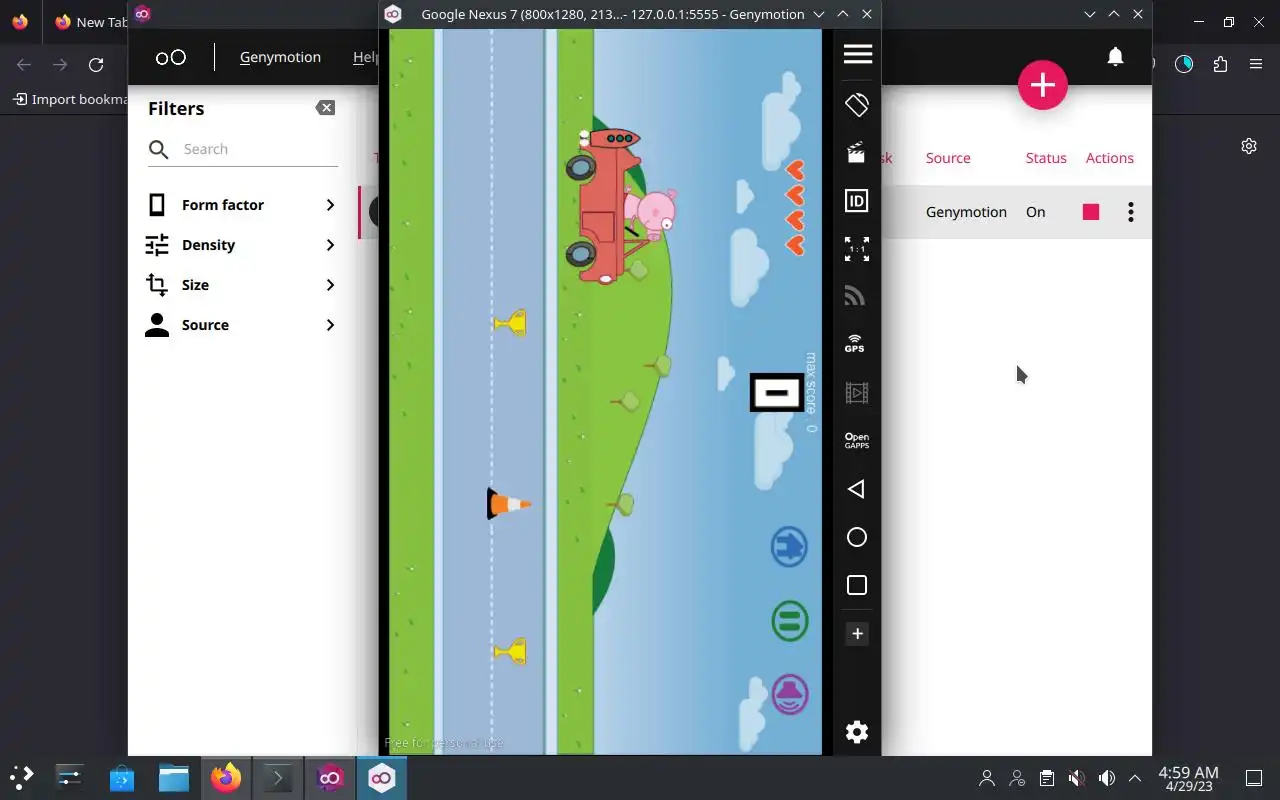Open the New Tab settings gear
Screen dimensions: 1280x800
(1249, 146)
